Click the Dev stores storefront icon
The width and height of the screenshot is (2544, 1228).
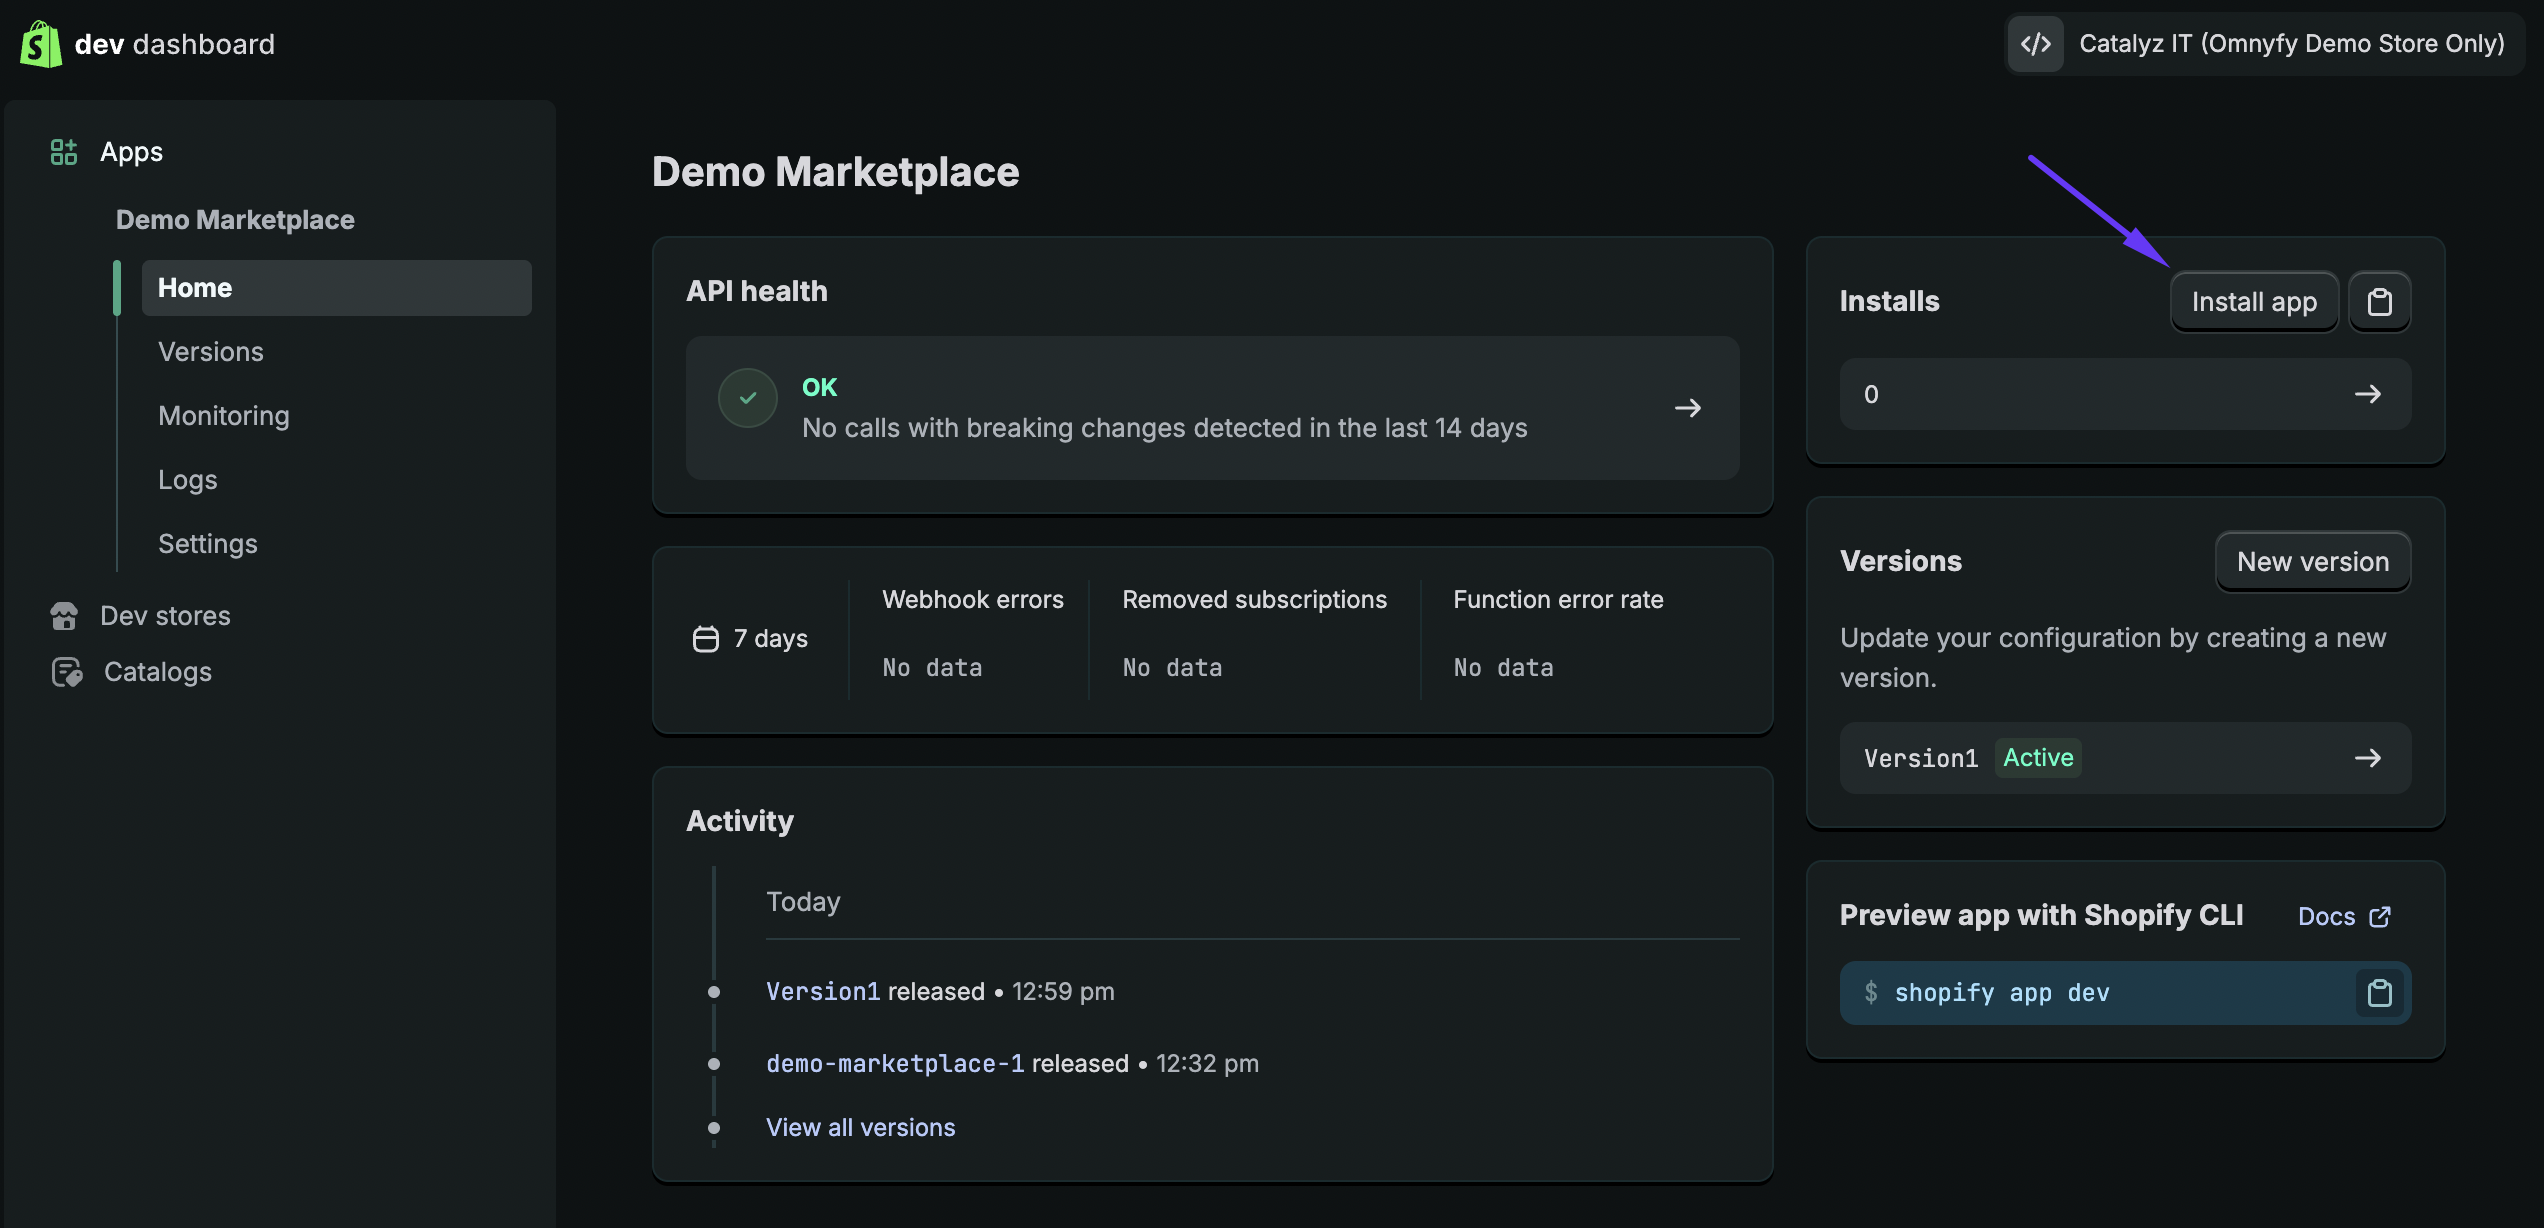(x=64, y=616)
